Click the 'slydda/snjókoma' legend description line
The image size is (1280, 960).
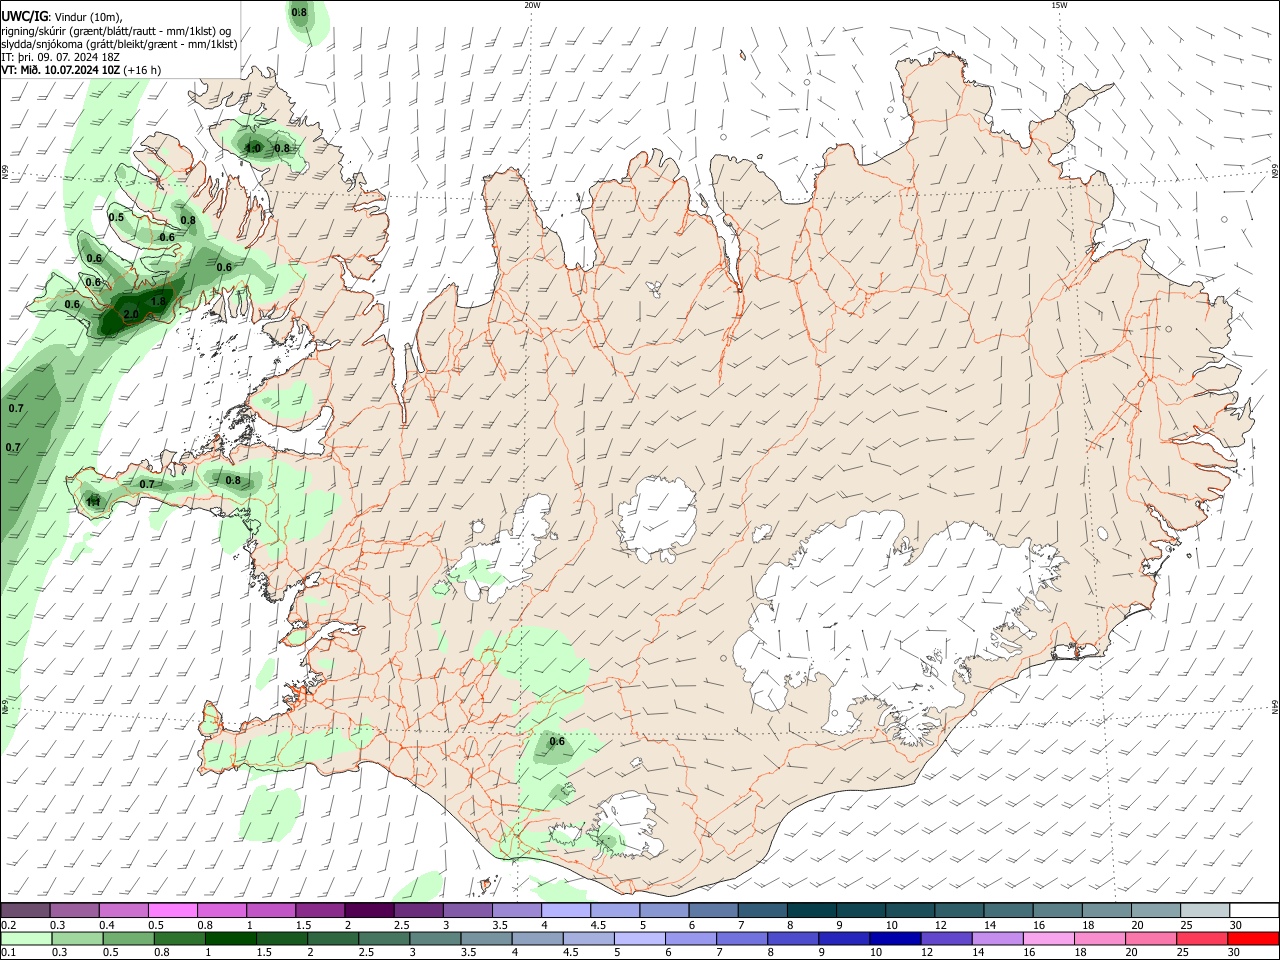(x=119, y=44)
